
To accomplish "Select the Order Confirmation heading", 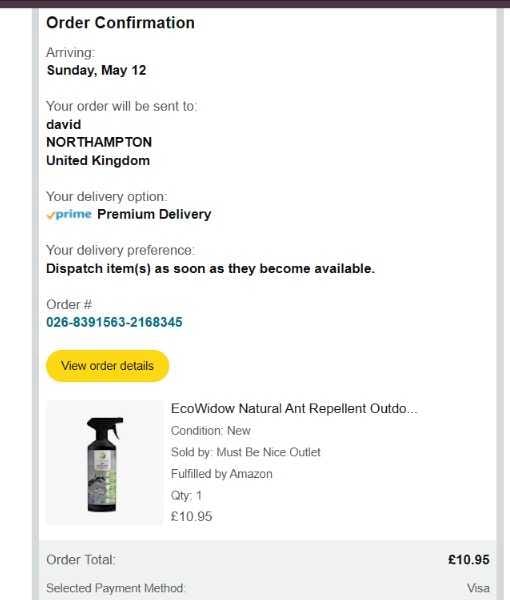I will click(121, 23).
